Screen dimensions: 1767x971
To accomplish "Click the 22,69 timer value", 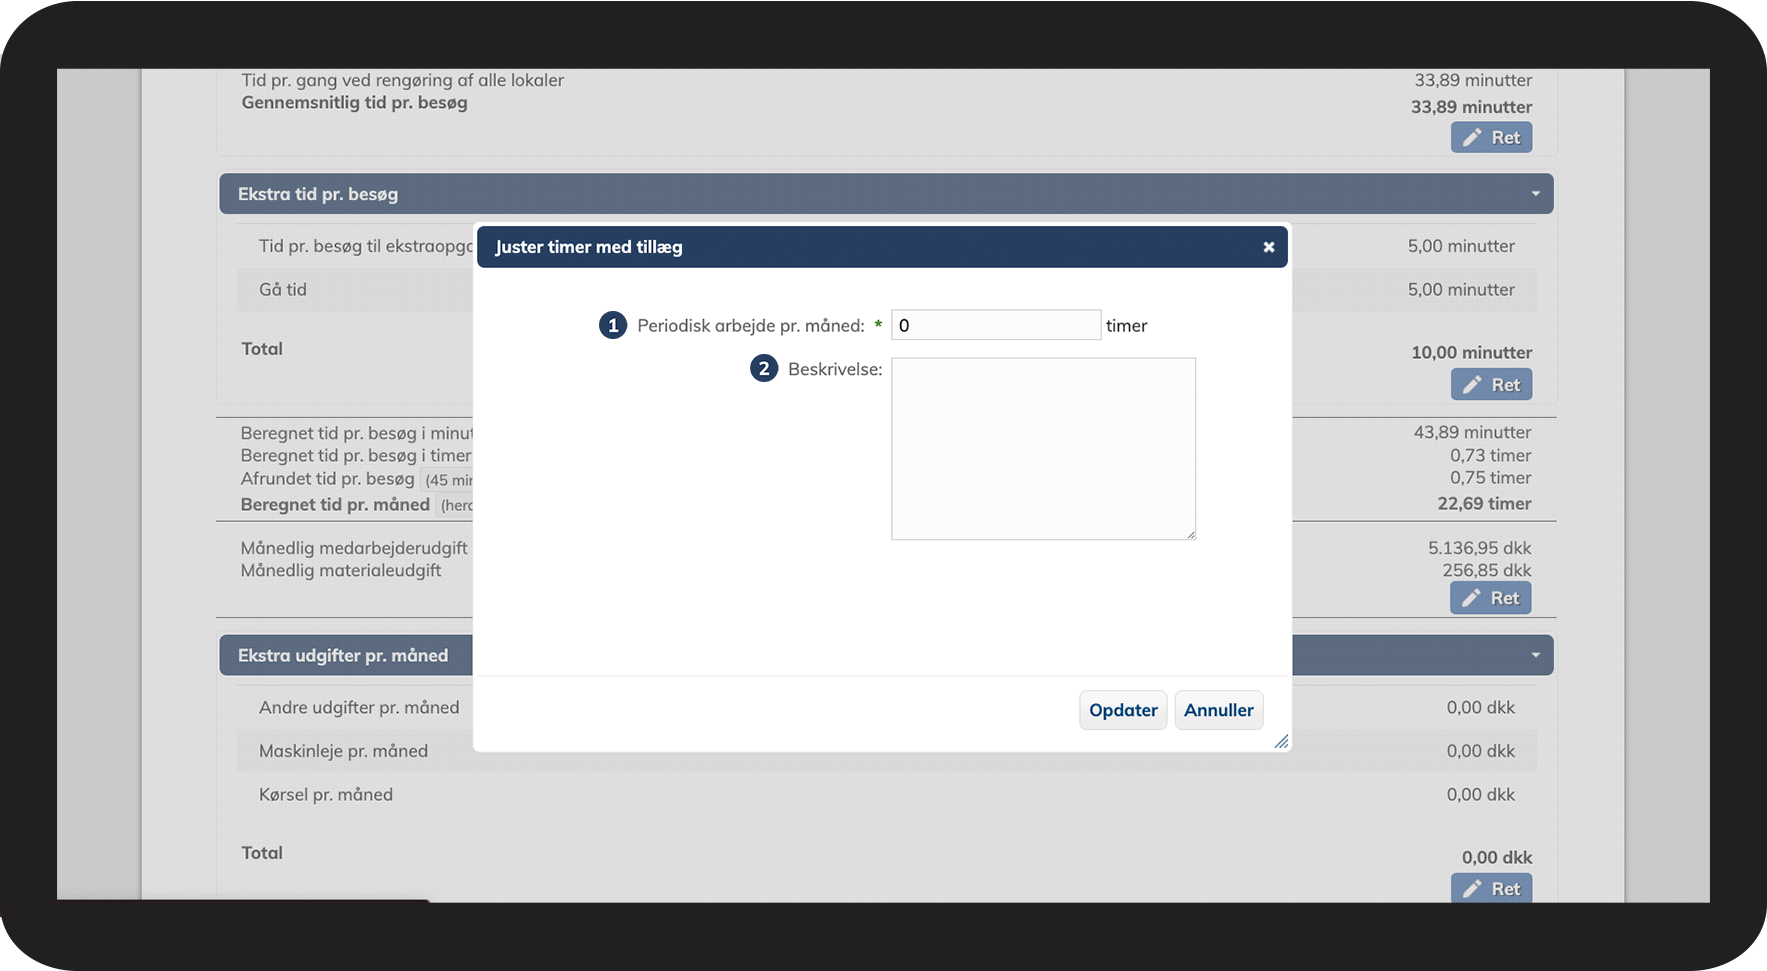I will coord(1484,504).
